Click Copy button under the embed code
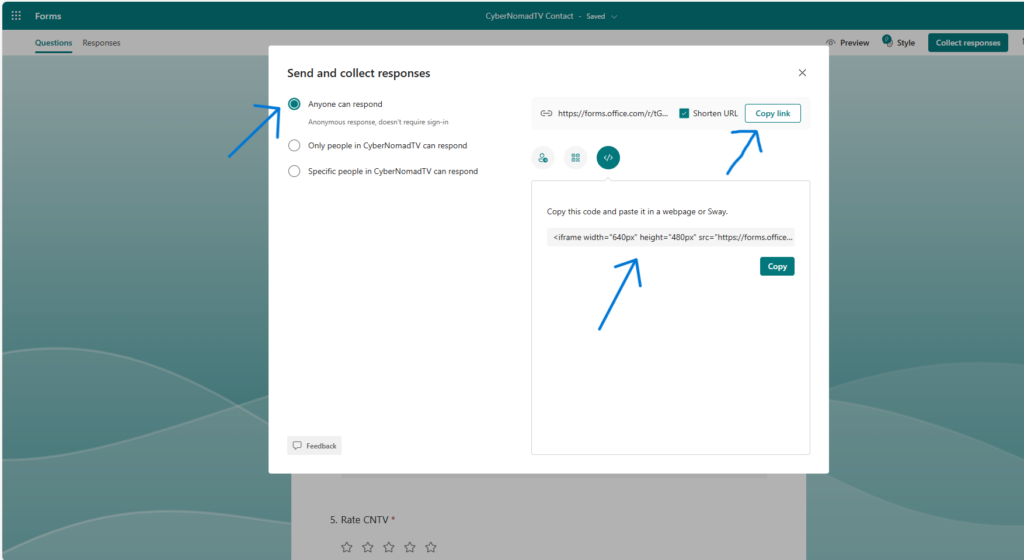The width and height of the screenshot is (1024, 560). coord(777,266)
